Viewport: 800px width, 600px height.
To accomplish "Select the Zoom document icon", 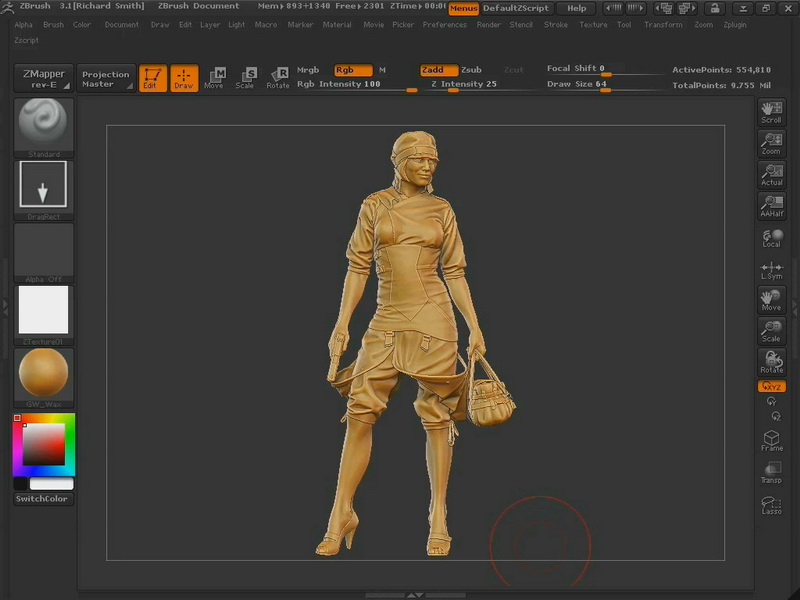I will click(771, 143).
